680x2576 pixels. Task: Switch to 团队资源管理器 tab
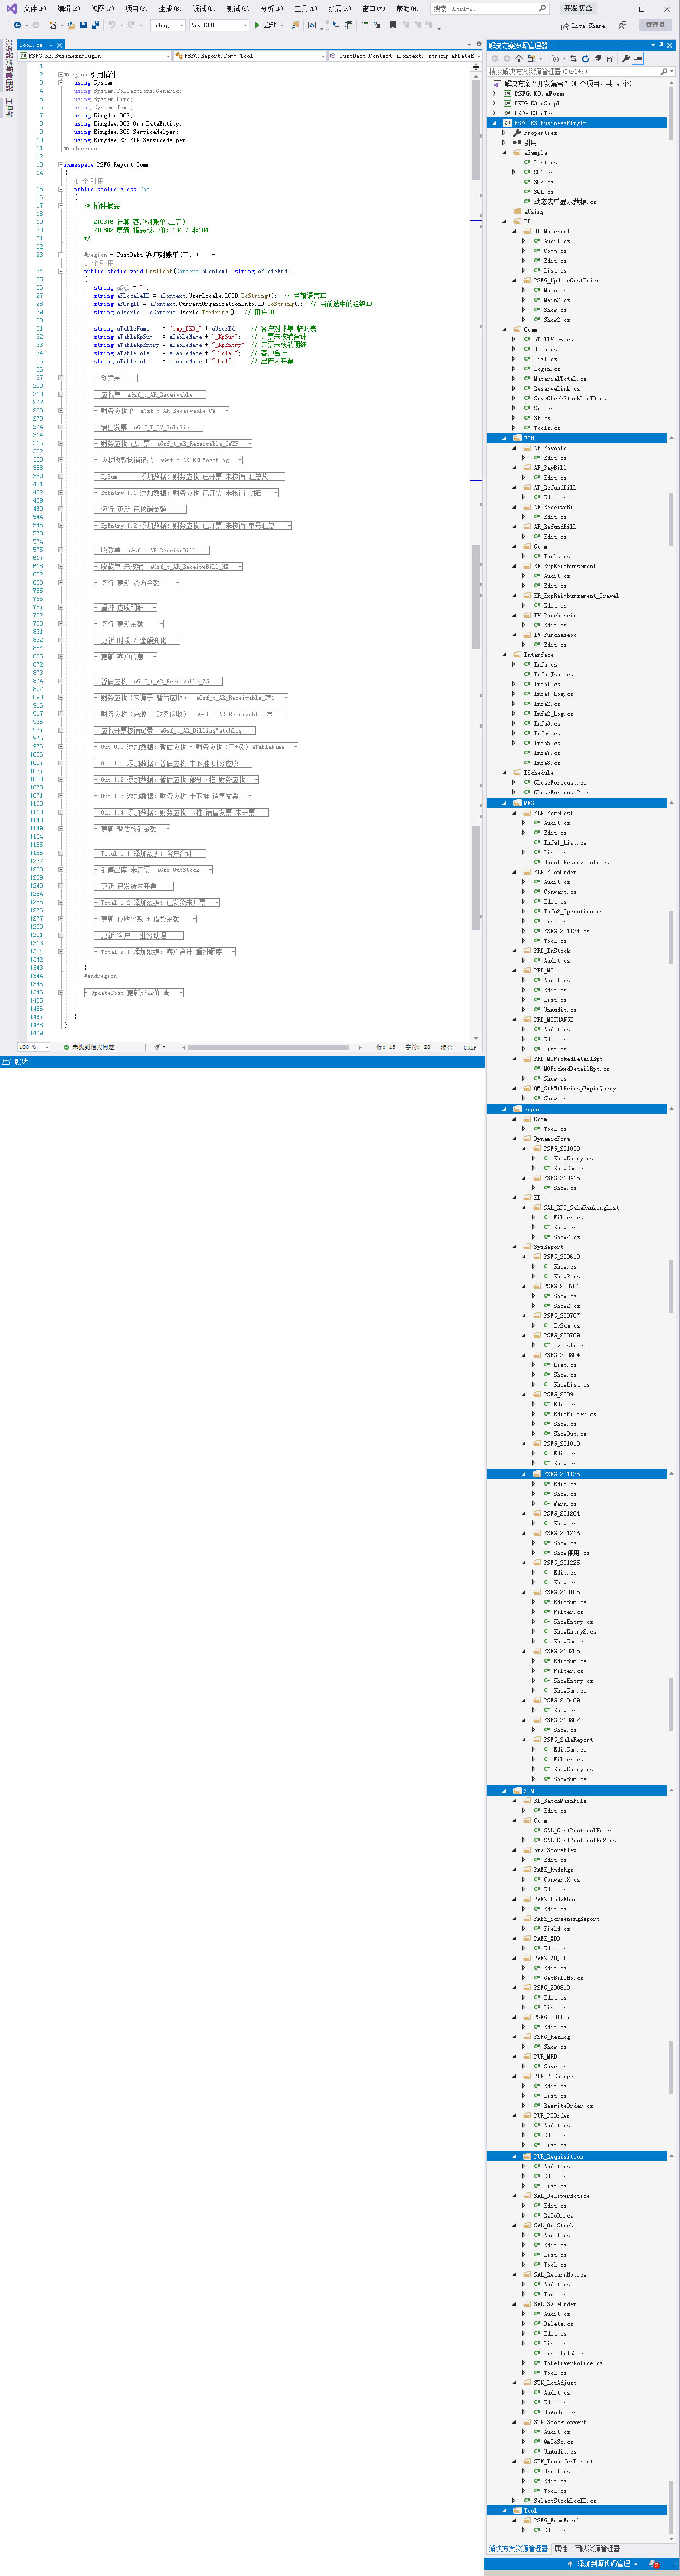point(597,2549)
